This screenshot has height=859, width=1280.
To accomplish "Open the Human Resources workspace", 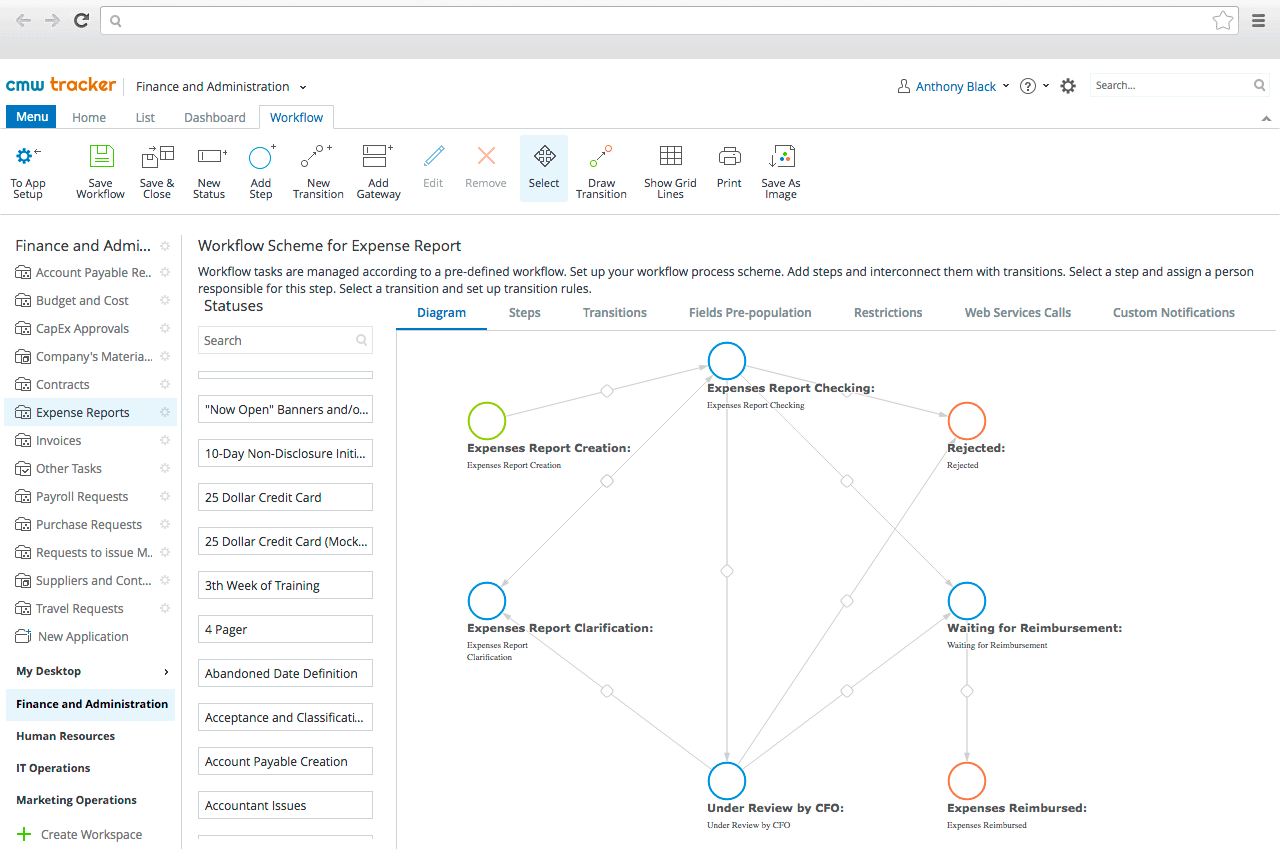I will pyautogui.click(x=65, y=736).
